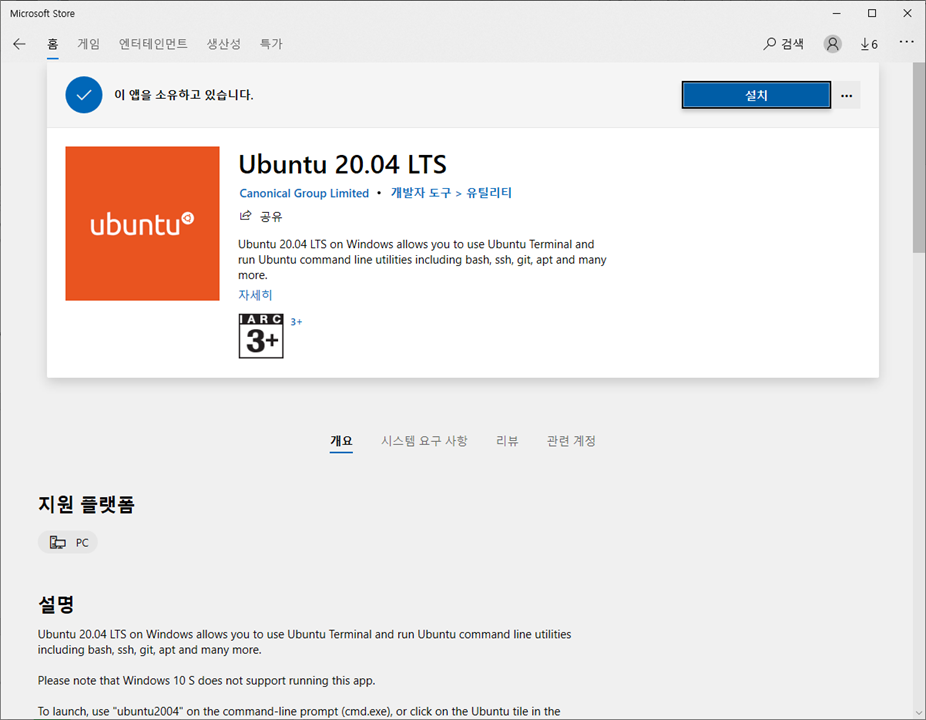
Task: Open the user account avatar
Action: pos(833,44)
